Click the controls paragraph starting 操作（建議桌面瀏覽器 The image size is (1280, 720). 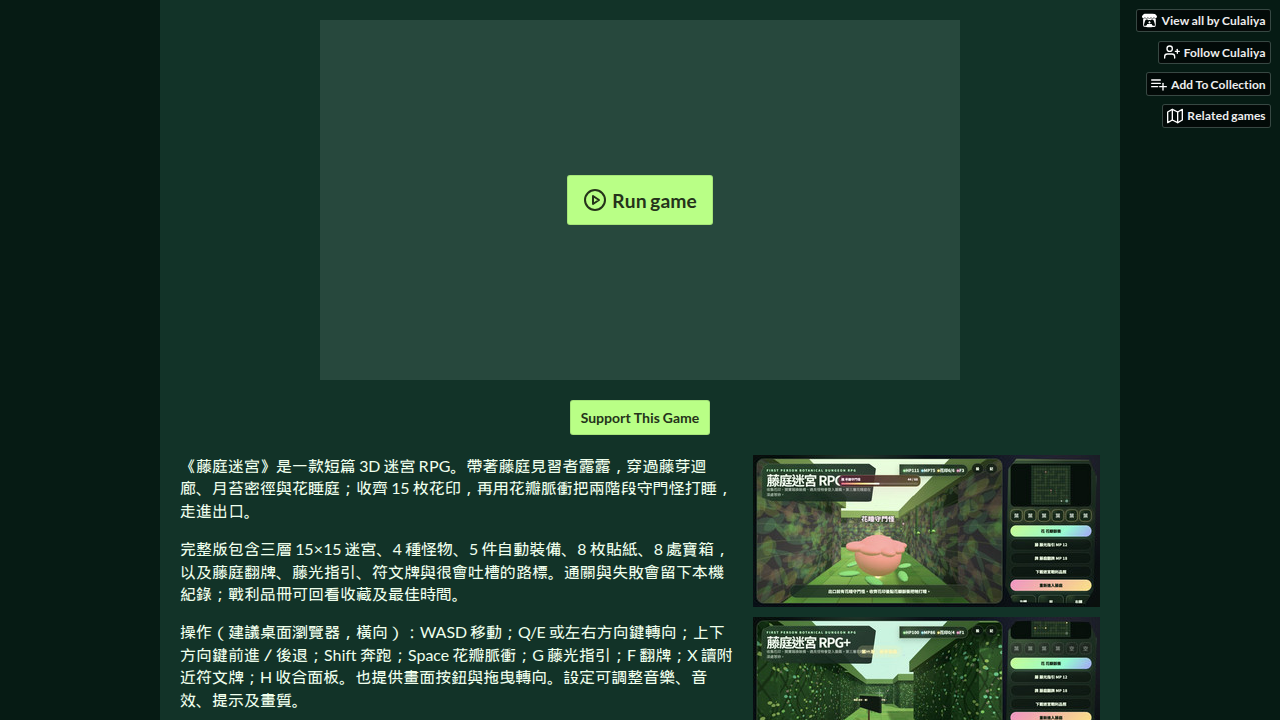click(x=457, y=666)
